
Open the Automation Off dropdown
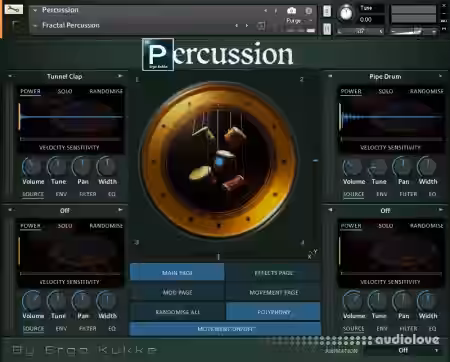[x=403, y=350]
